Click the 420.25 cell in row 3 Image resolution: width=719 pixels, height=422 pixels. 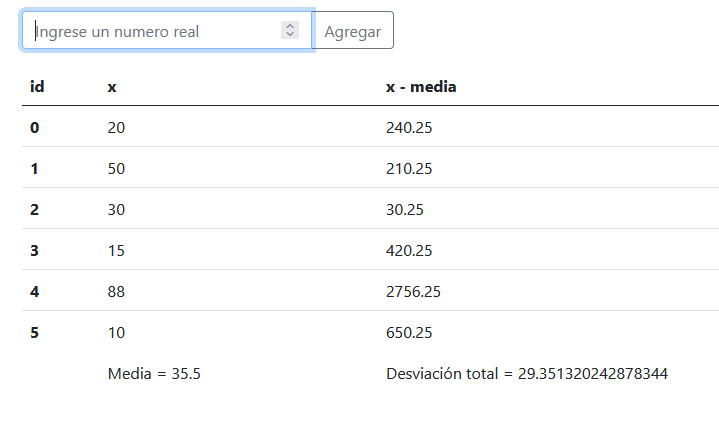(x=409, y=250)
